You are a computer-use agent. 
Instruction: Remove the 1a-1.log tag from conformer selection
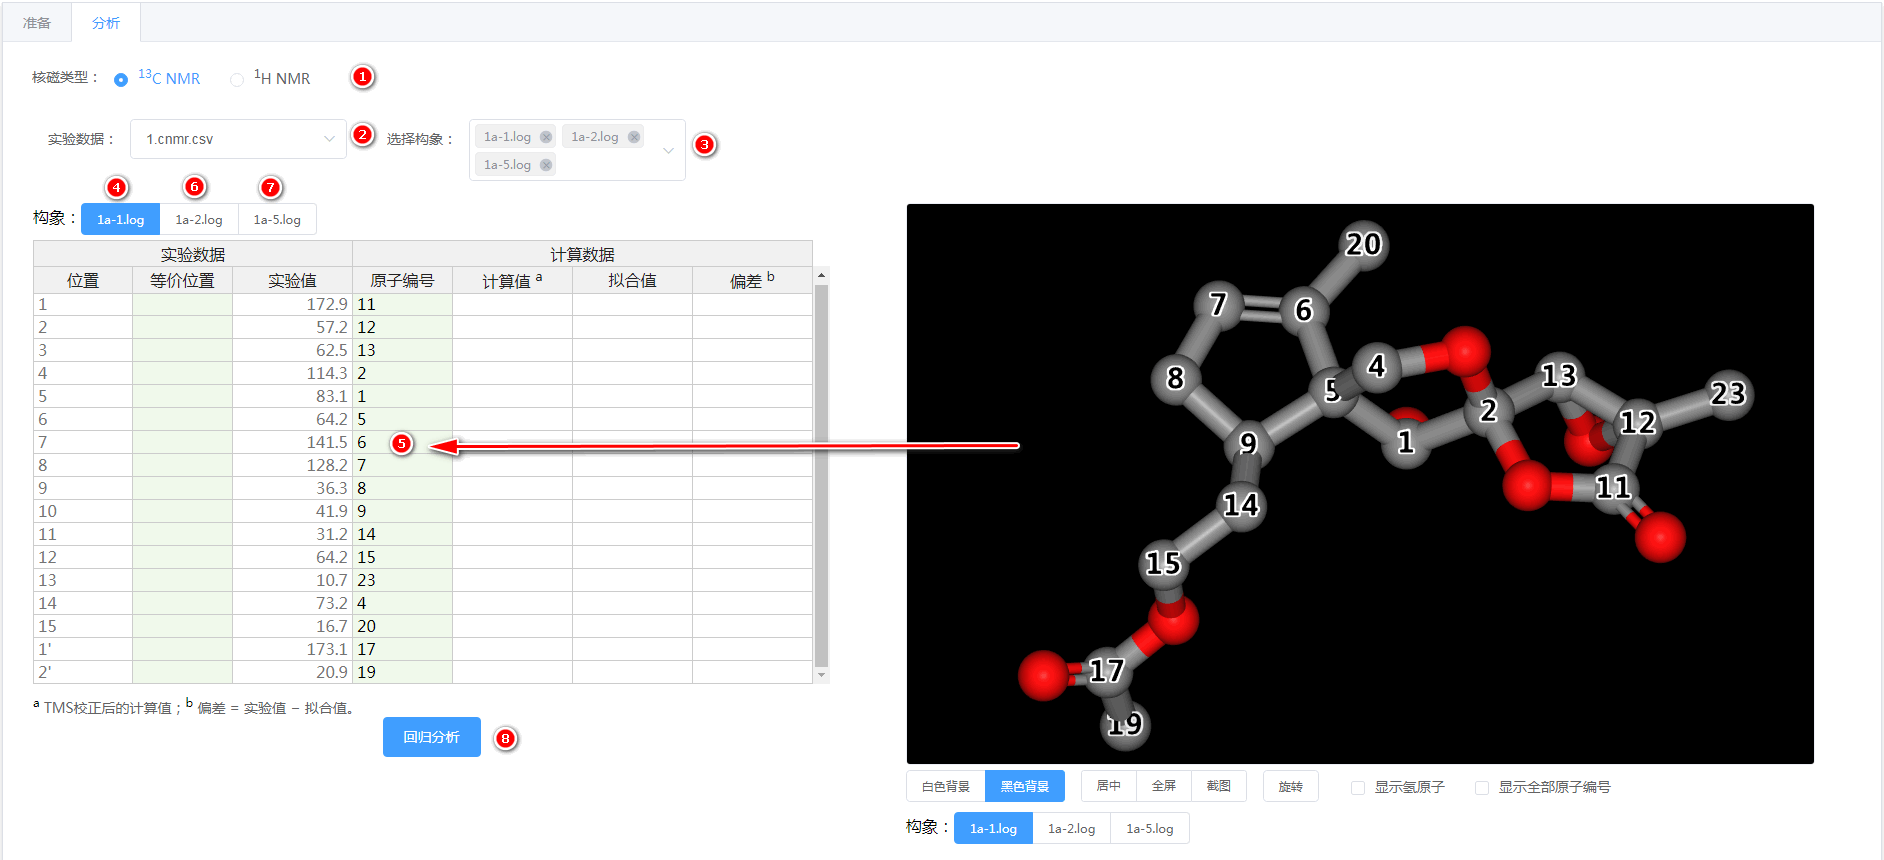(x=546, y=137)
